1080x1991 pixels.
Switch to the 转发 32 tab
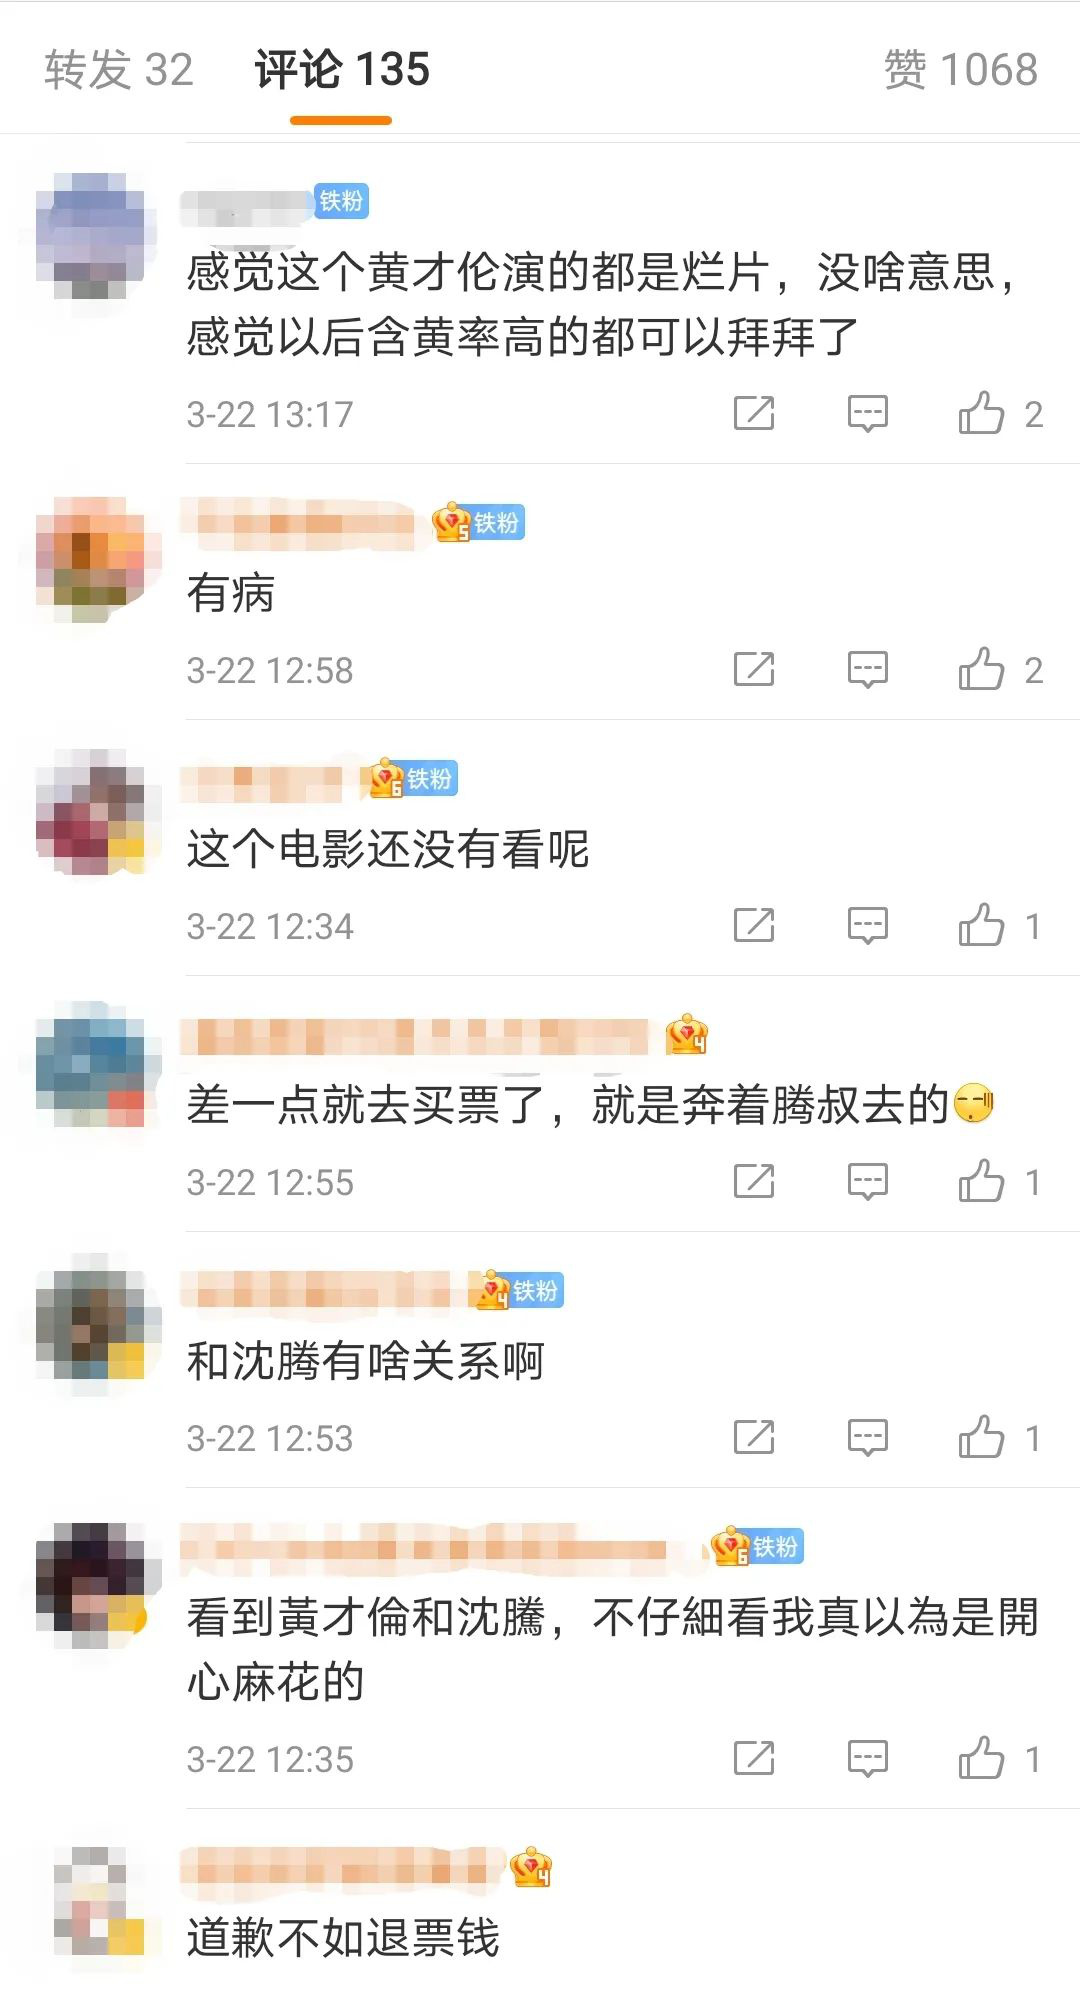point(118,70)
